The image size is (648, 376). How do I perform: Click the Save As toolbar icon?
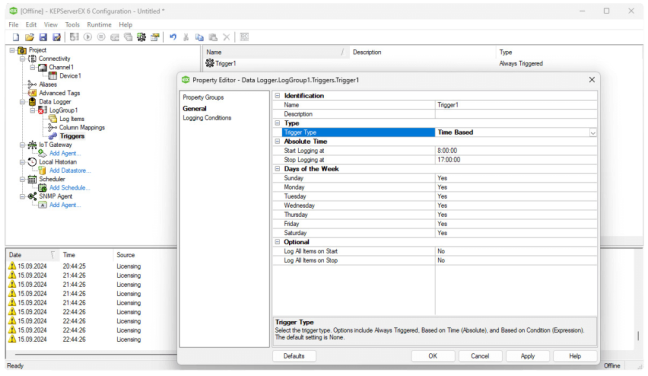[x=57, y=37]
